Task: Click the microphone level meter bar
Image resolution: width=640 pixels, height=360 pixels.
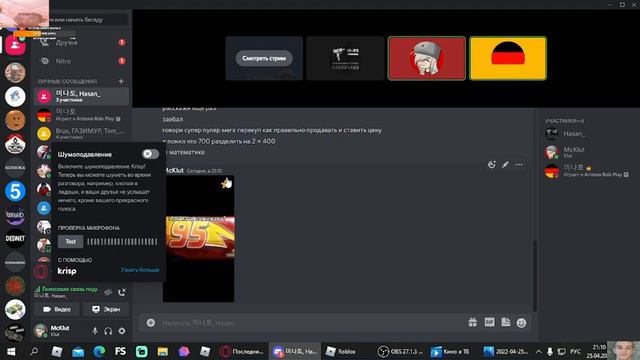Action: tap(122, 242)
